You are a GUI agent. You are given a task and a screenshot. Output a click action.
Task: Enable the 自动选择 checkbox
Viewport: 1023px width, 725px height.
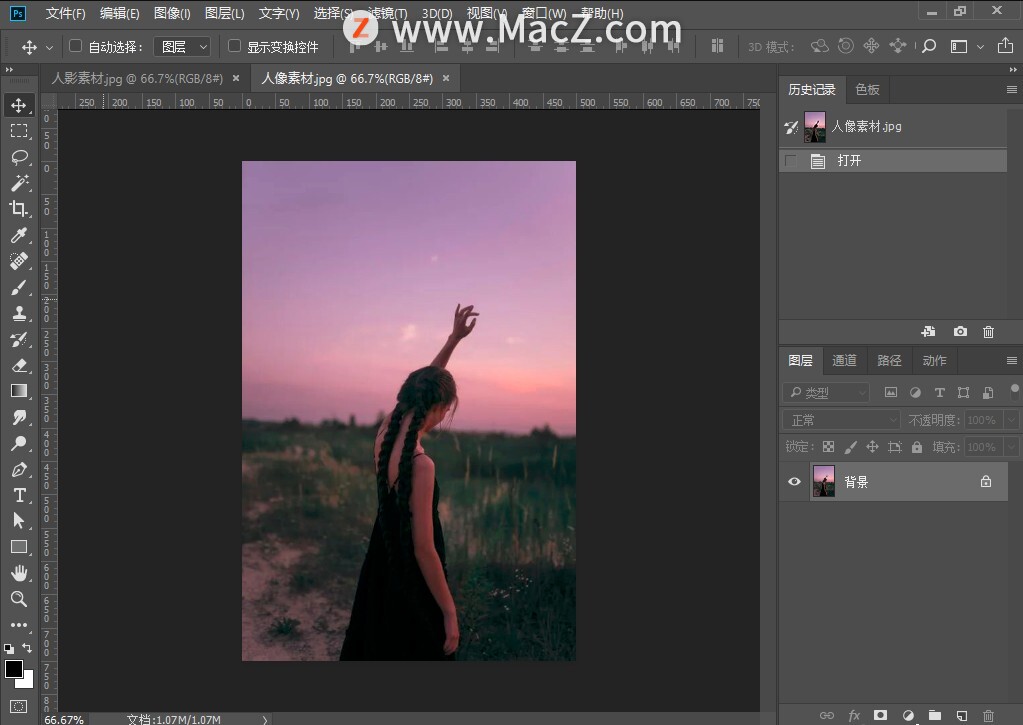point(75,46)
